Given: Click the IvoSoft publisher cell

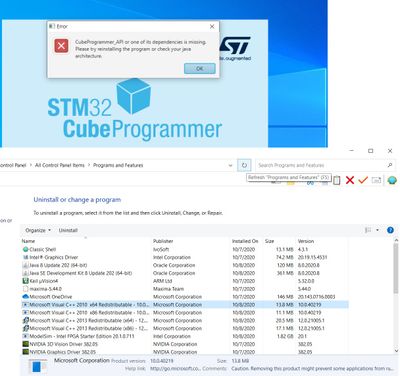Looking at the screenshot, I should [161, 249].
